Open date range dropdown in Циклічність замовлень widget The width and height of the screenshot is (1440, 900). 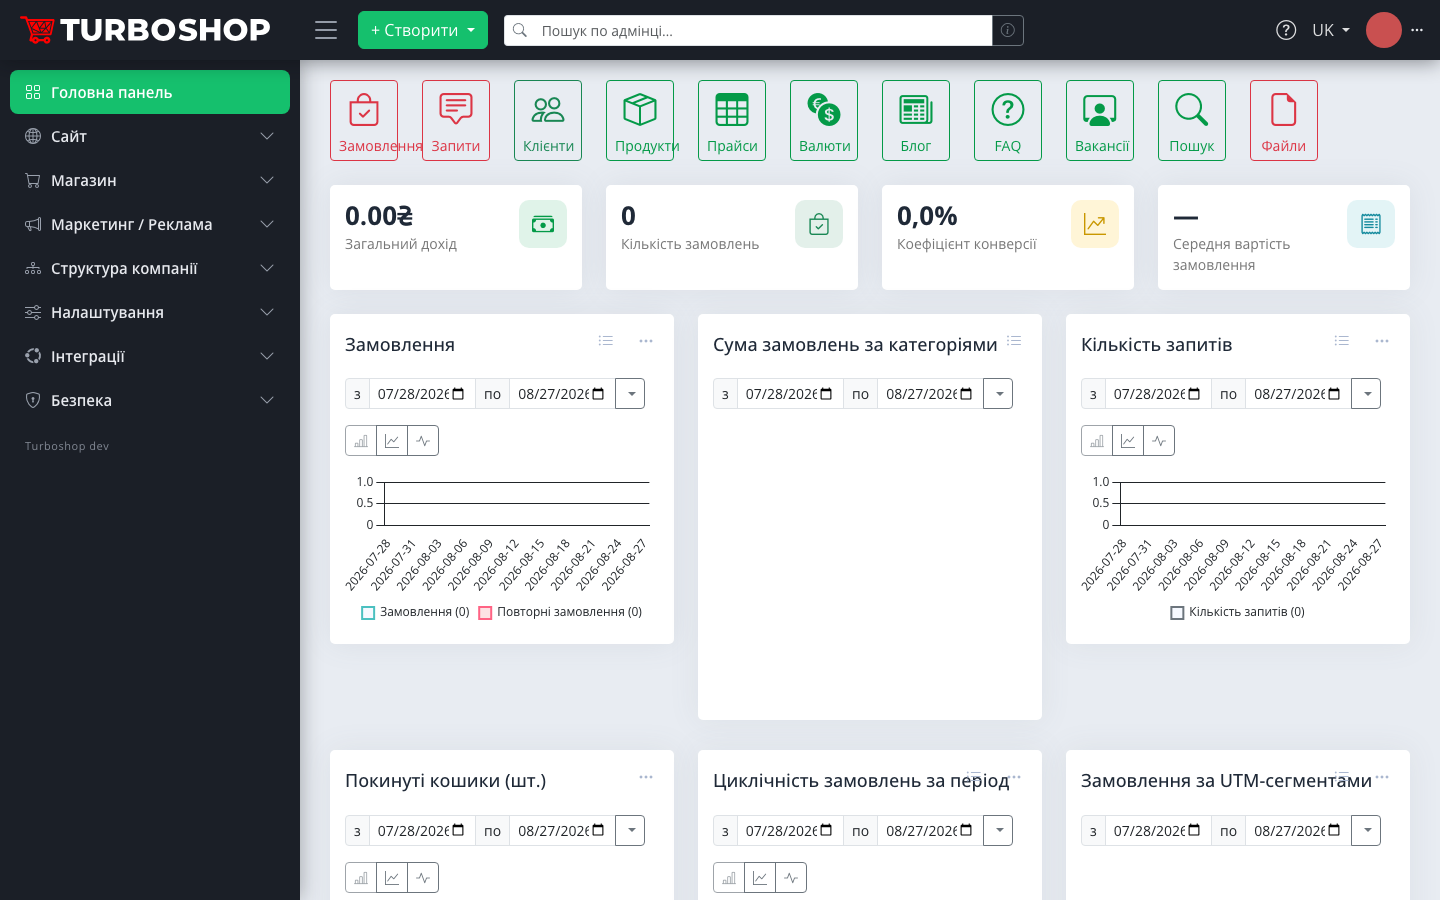pyautogui.click(x=999, y=831)
